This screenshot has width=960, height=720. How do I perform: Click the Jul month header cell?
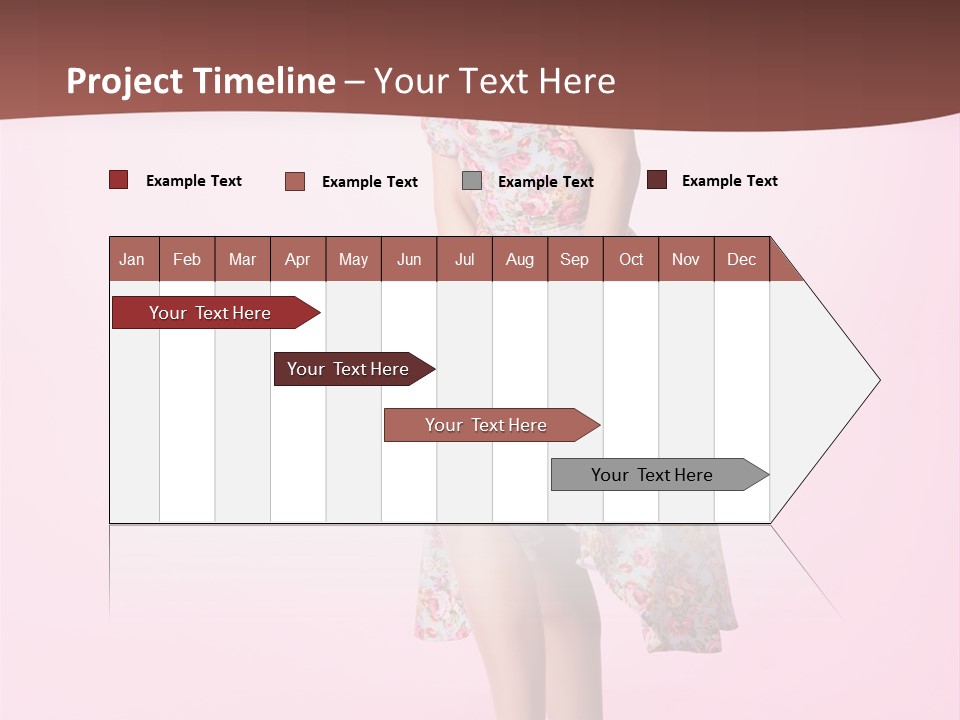tap(464, 259)
